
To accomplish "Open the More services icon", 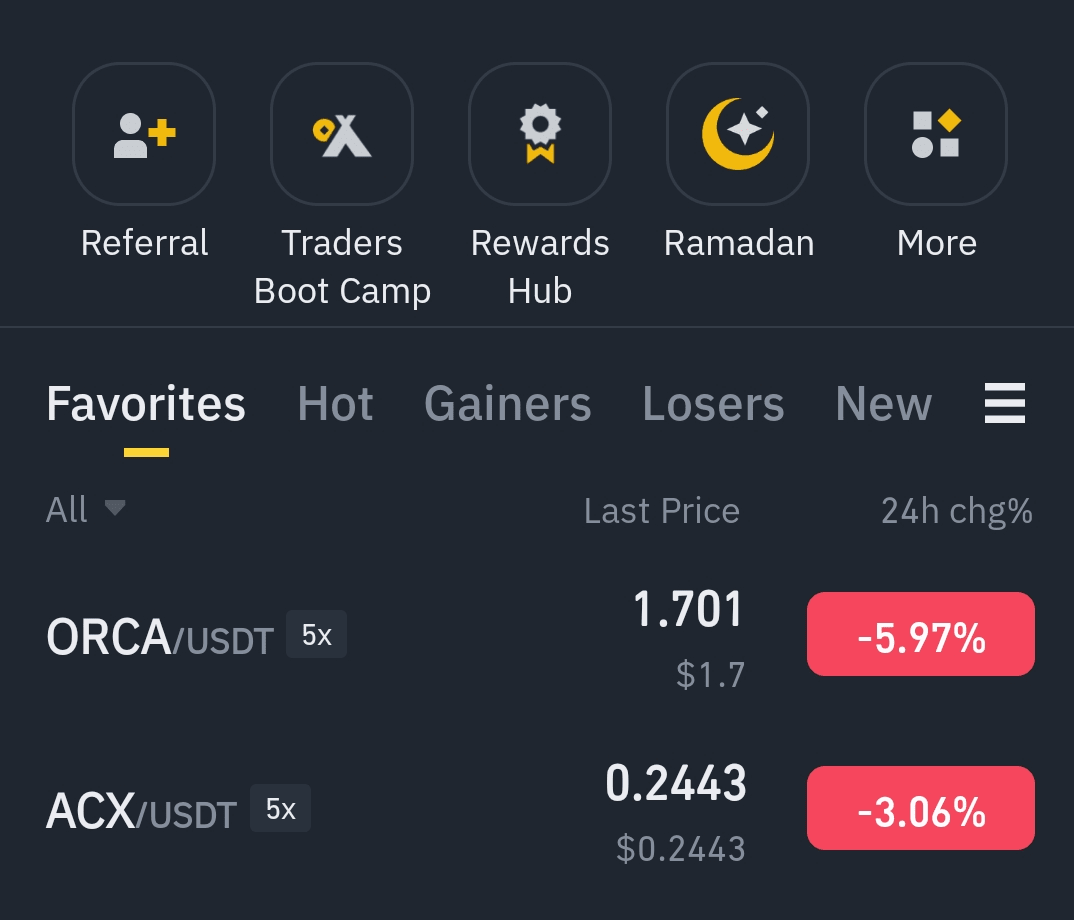I will [x=936, y=135].
